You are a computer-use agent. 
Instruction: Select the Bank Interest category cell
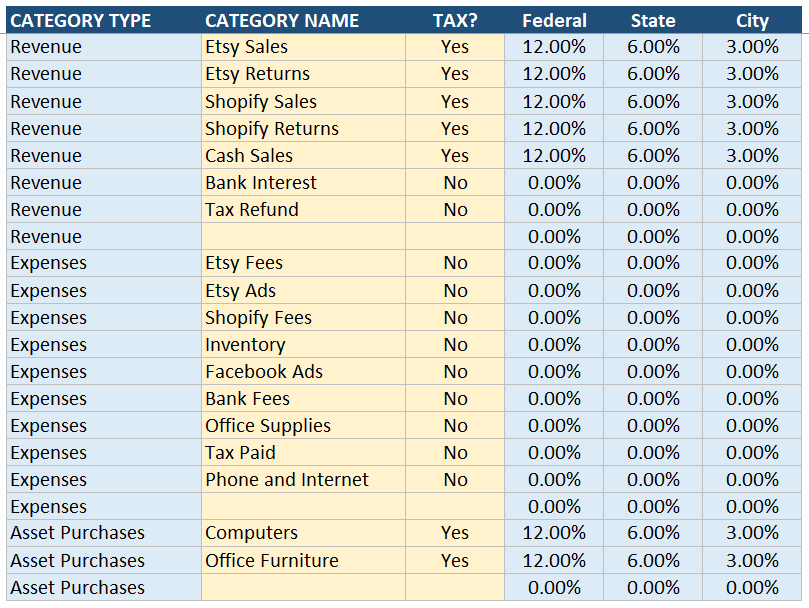[302, 182]
